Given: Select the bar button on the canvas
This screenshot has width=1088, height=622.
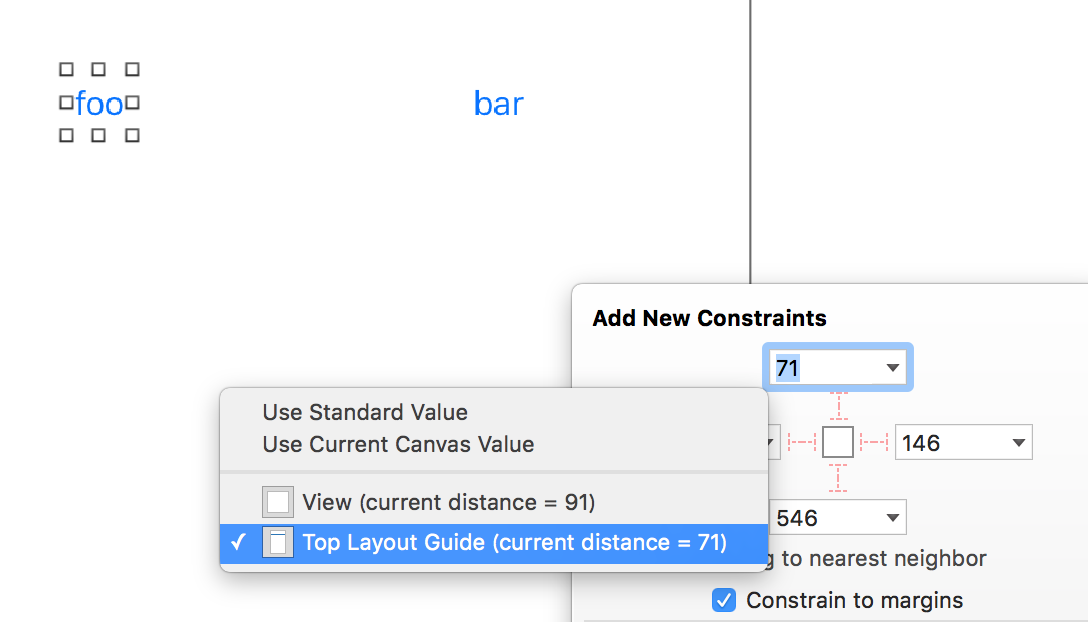Looking at the screenshot, I should [498, 103].
